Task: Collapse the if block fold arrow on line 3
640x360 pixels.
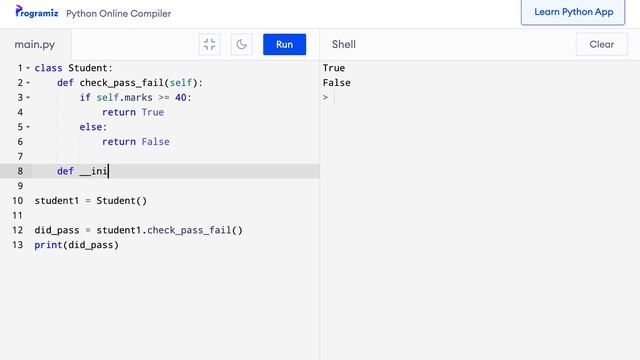Action: [28, 98]
